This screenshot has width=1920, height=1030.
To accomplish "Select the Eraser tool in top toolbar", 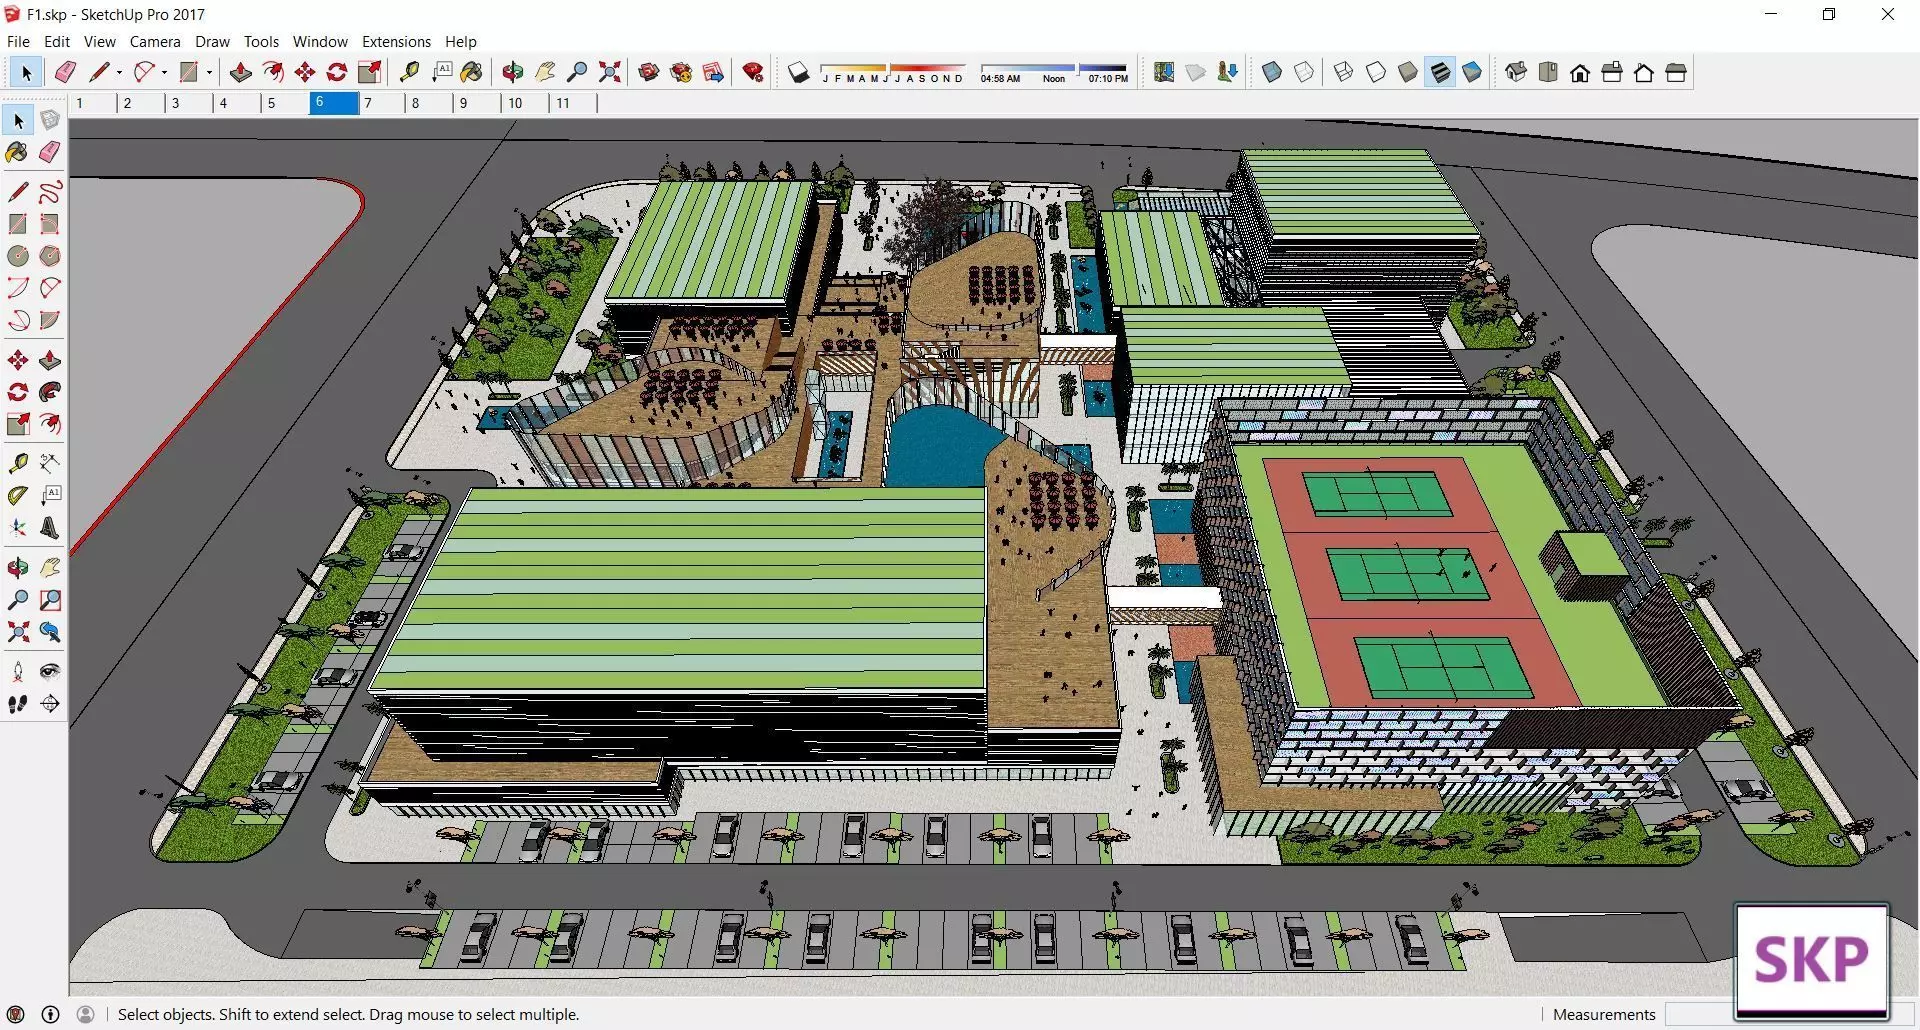I will tap(65, 72).
